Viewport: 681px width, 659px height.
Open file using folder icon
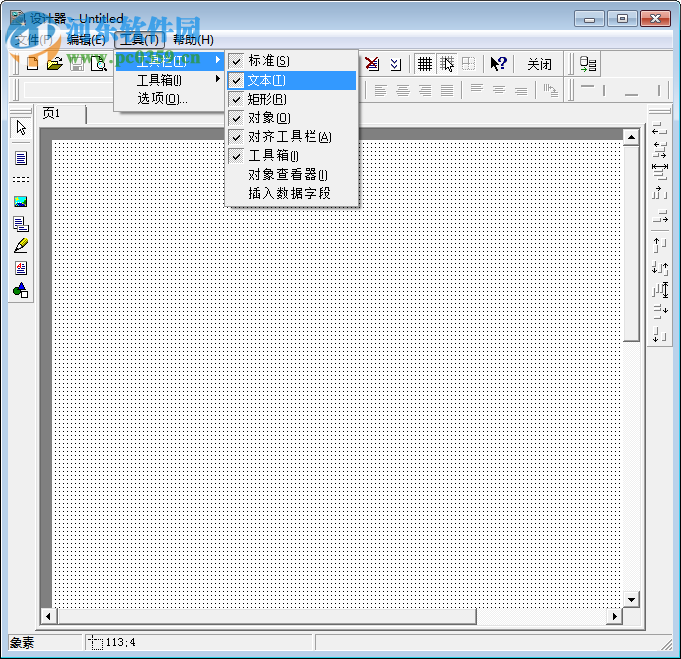[55, 64]
